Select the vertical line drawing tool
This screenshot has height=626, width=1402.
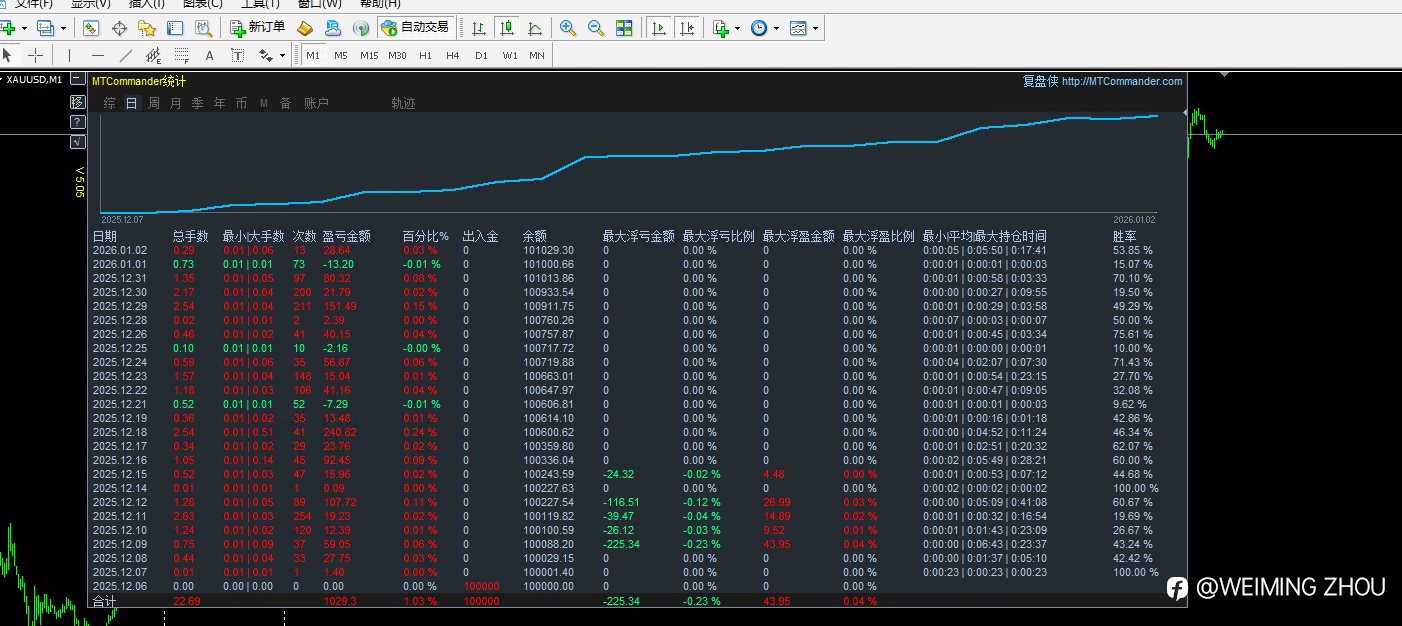[69, 55]
